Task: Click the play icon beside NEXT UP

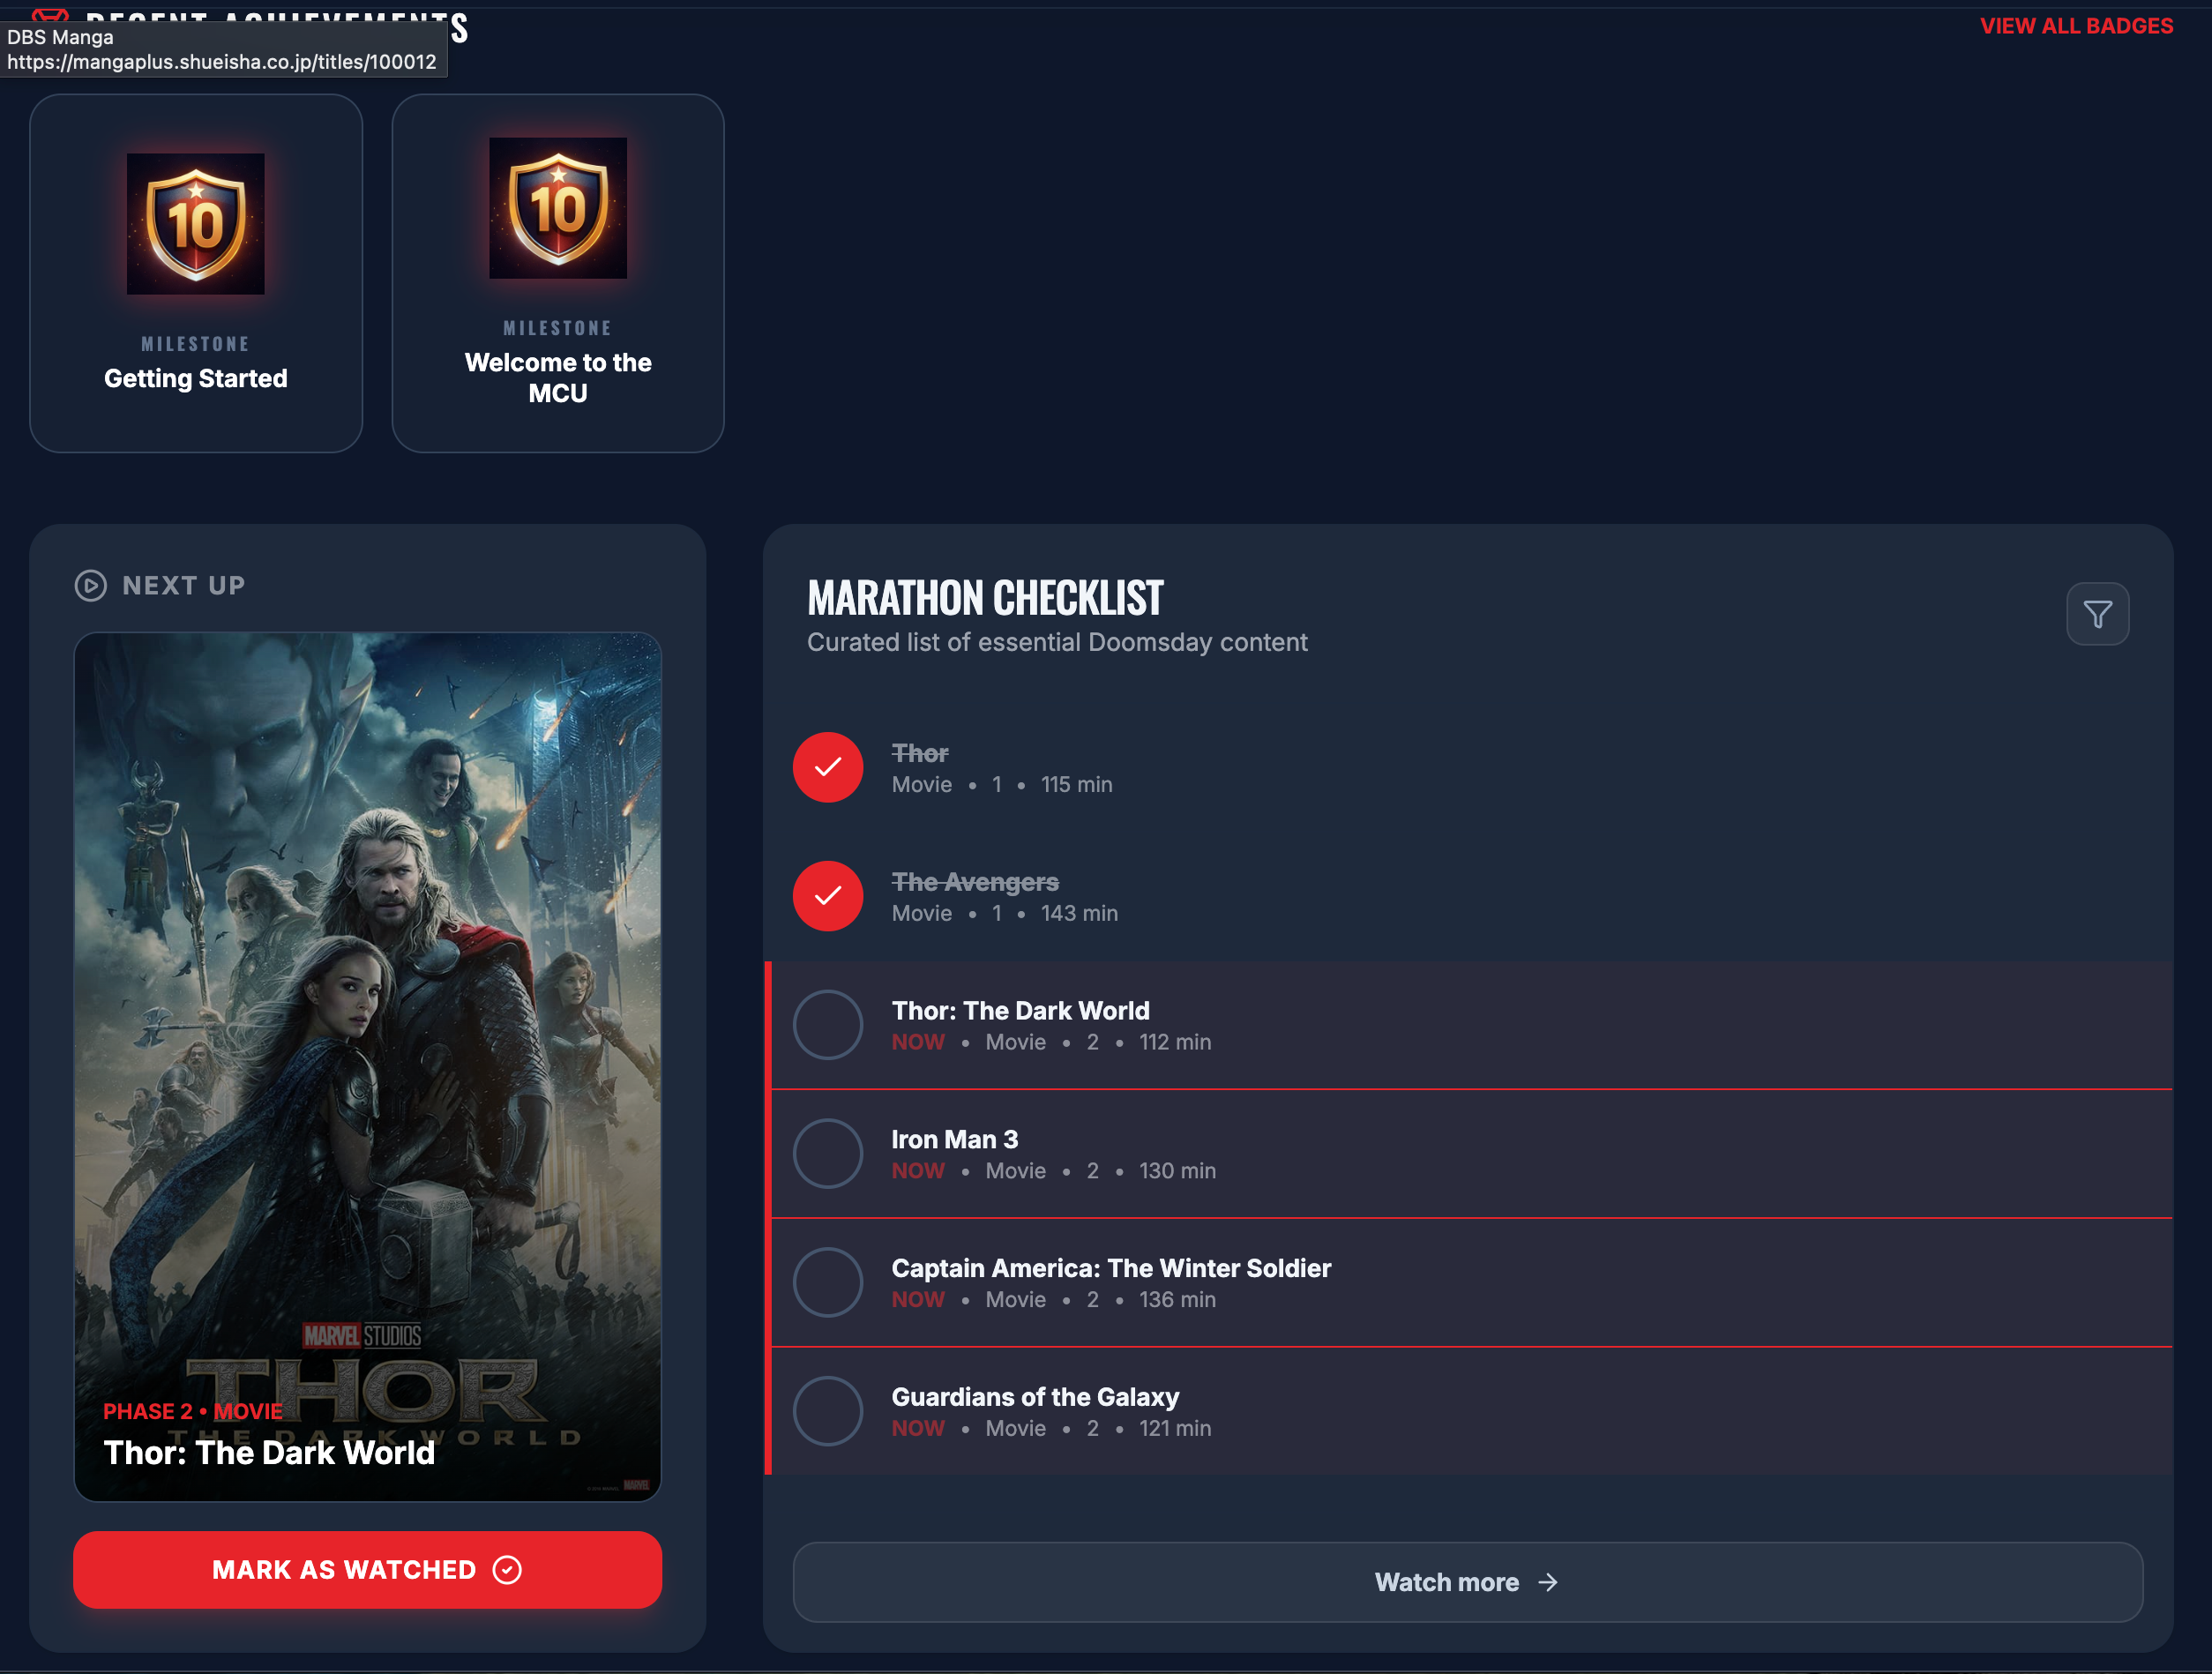Action: (x=91, y=585)
